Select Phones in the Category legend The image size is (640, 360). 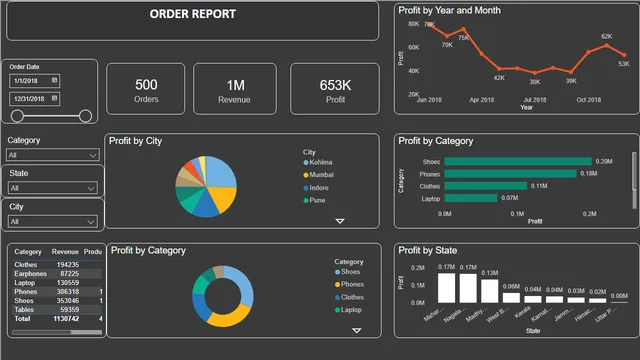pos(349,284)
